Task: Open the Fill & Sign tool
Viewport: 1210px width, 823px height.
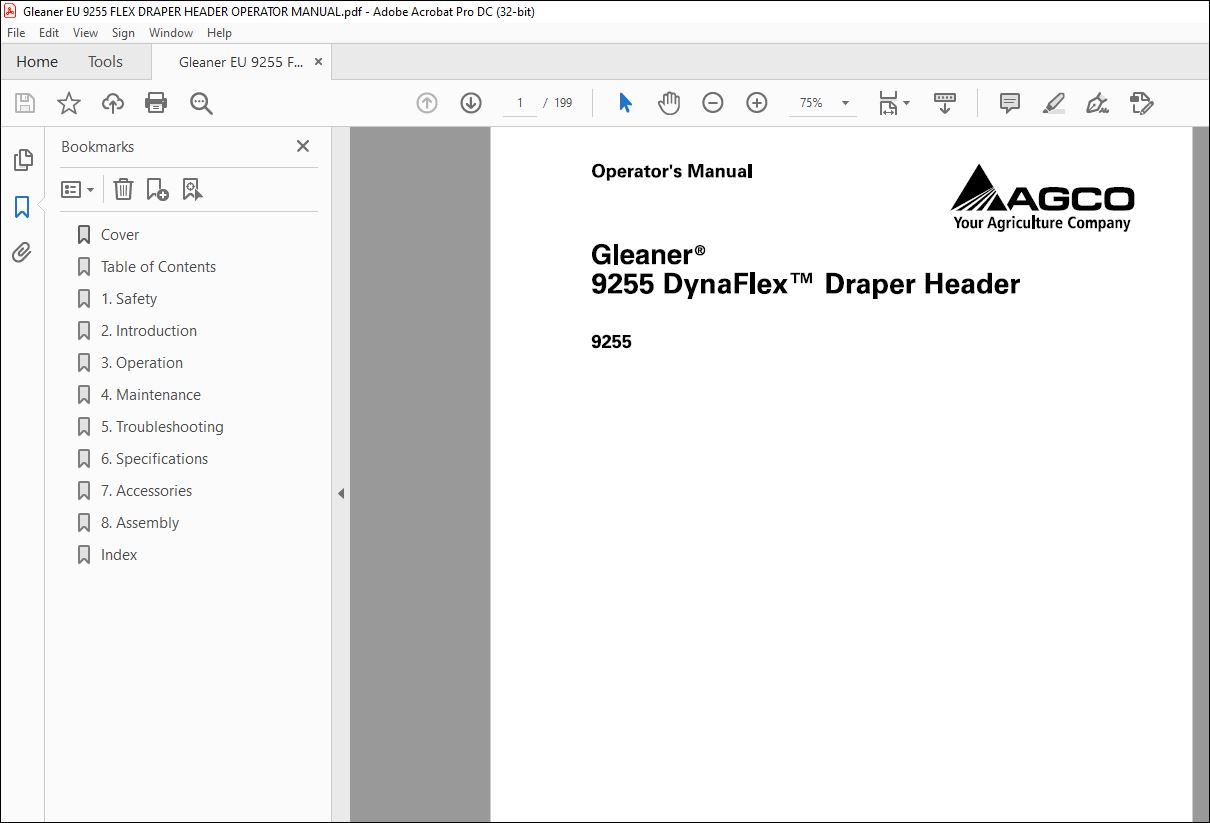Action: pyautogui.click(x=1097, y=103)
